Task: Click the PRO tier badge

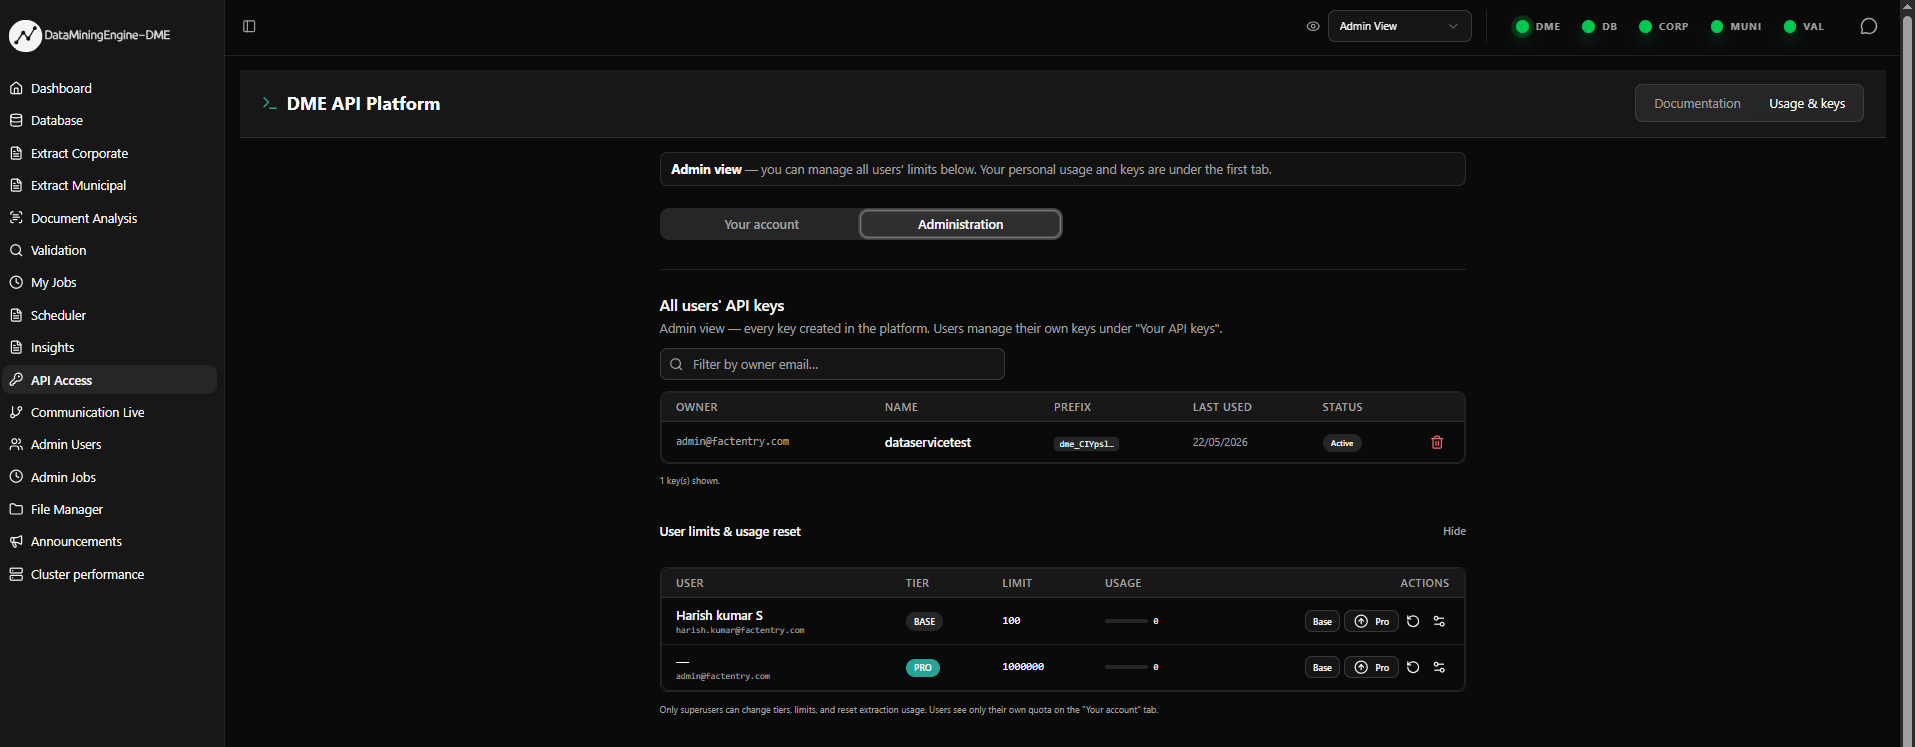Action: [922, 667]
